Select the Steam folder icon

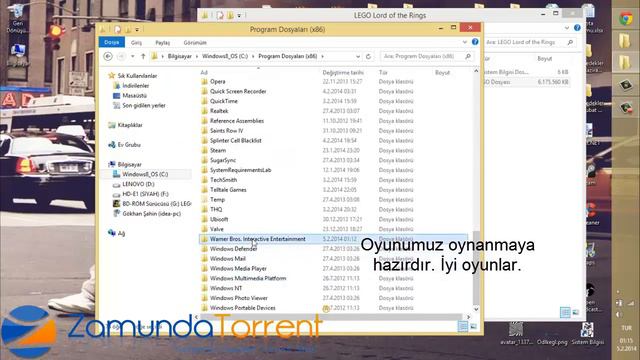pyautogui.click(x=204, y=150)
